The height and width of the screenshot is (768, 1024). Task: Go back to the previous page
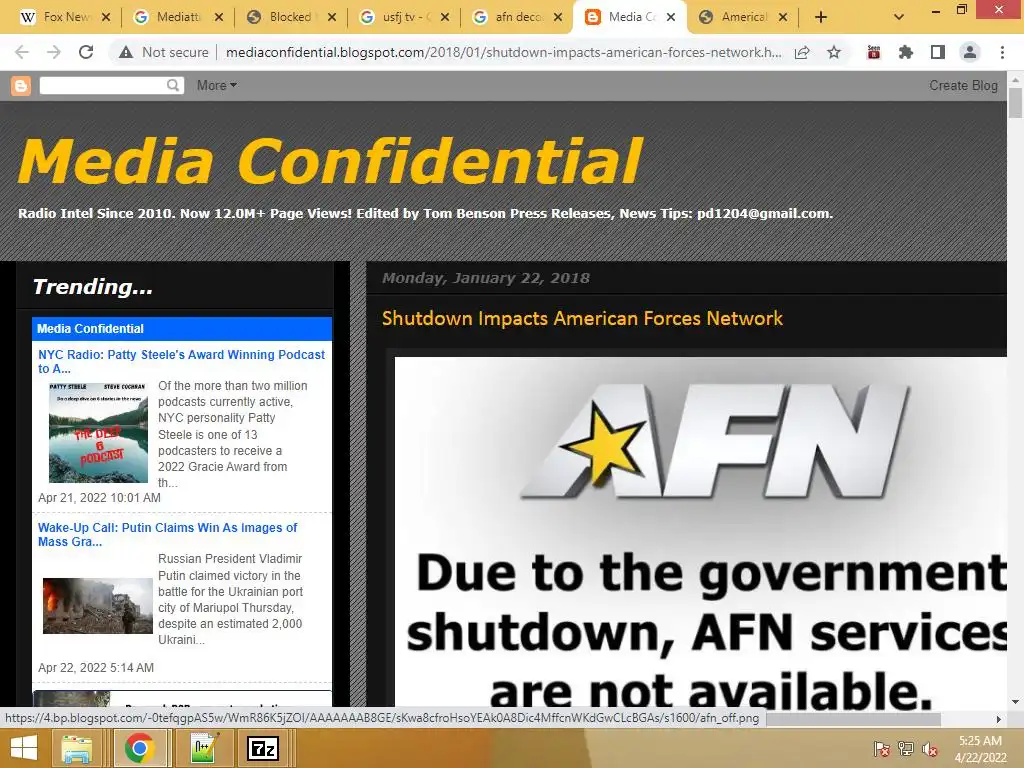pyautogui.click(x=22, y=52)
